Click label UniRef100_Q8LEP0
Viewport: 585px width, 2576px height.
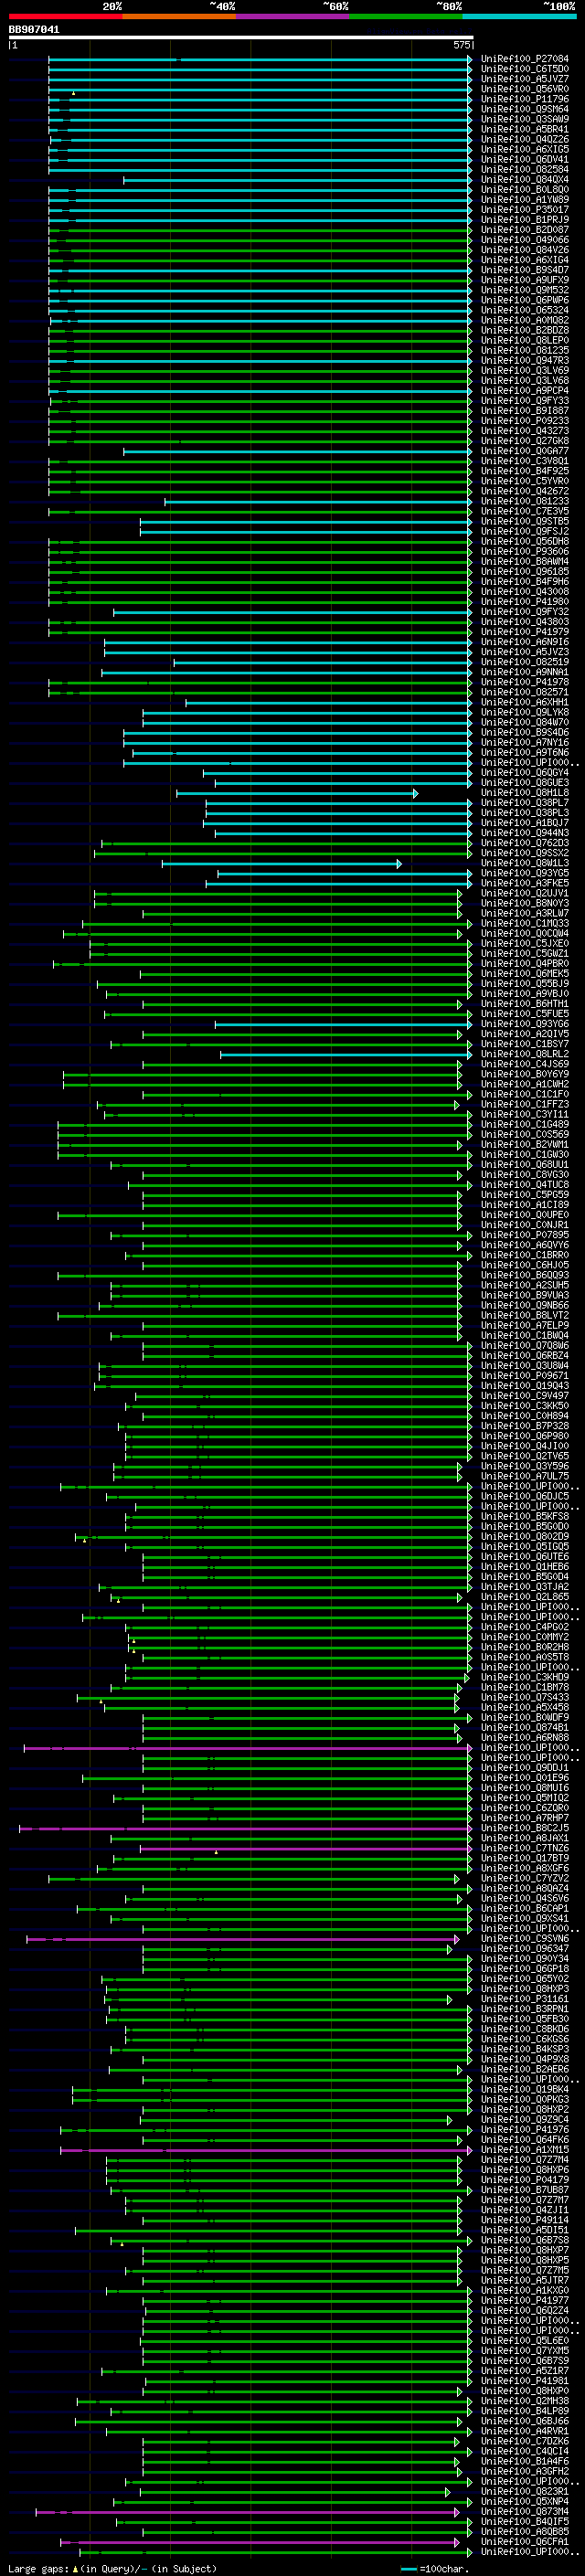click(x=525, y=340)
